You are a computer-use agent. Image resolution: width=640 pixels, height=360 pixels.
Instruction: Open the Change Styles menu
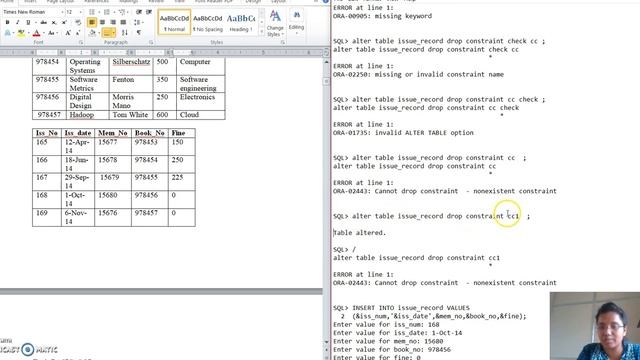click(x=275, y=24)
